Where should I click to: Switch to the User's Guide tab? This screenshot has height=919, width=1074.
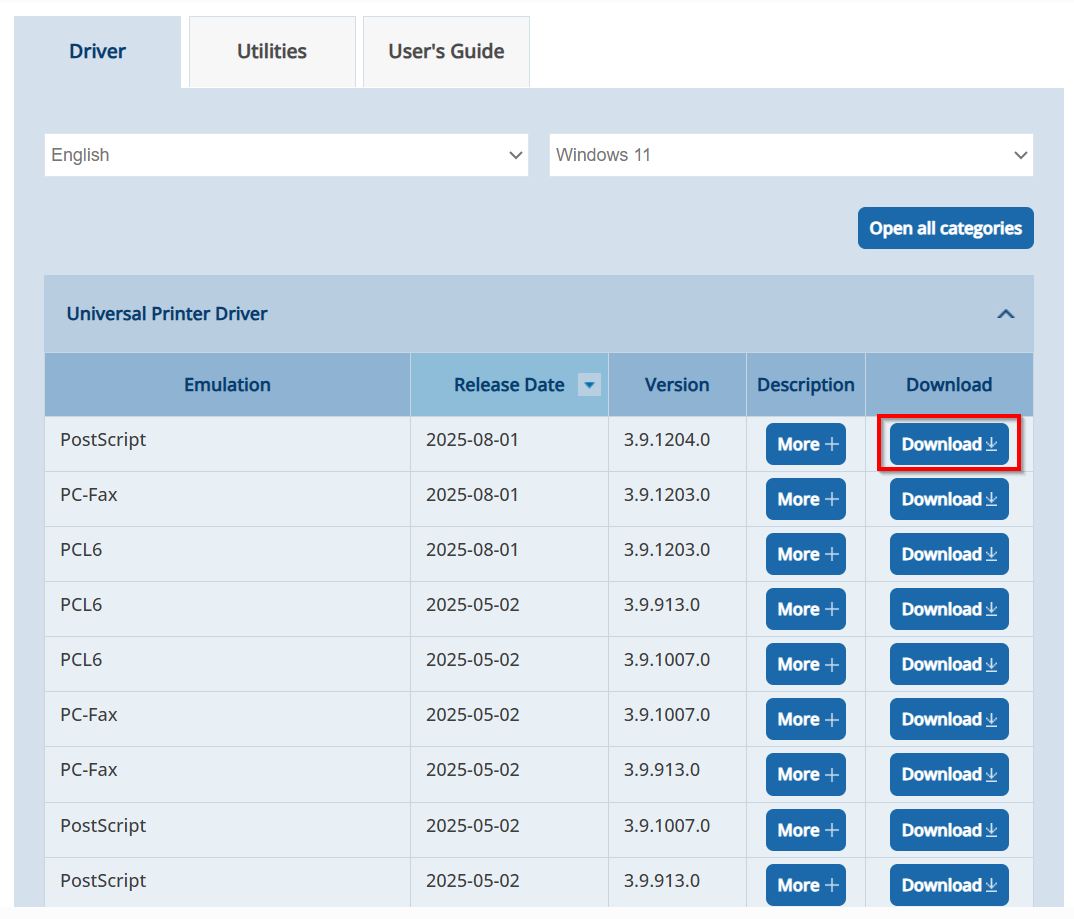point(446,51)
